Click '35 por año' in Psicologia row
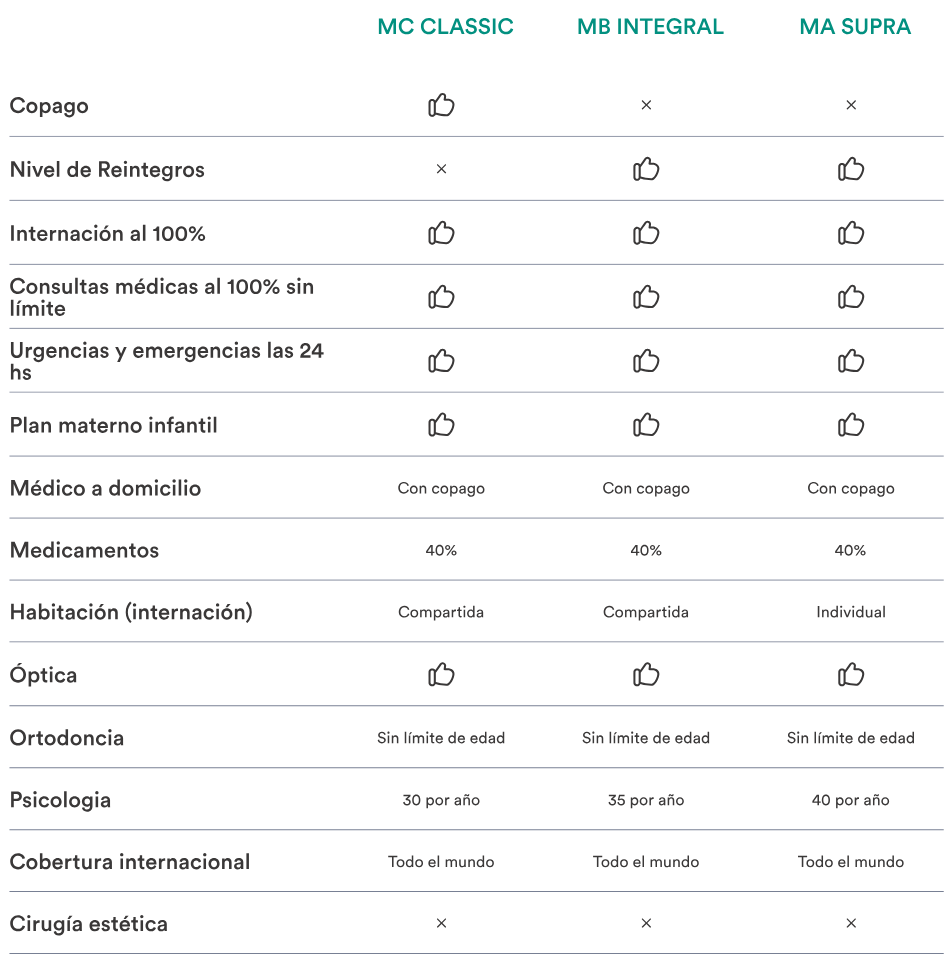 pyautogui.click(x=646, y=800)
